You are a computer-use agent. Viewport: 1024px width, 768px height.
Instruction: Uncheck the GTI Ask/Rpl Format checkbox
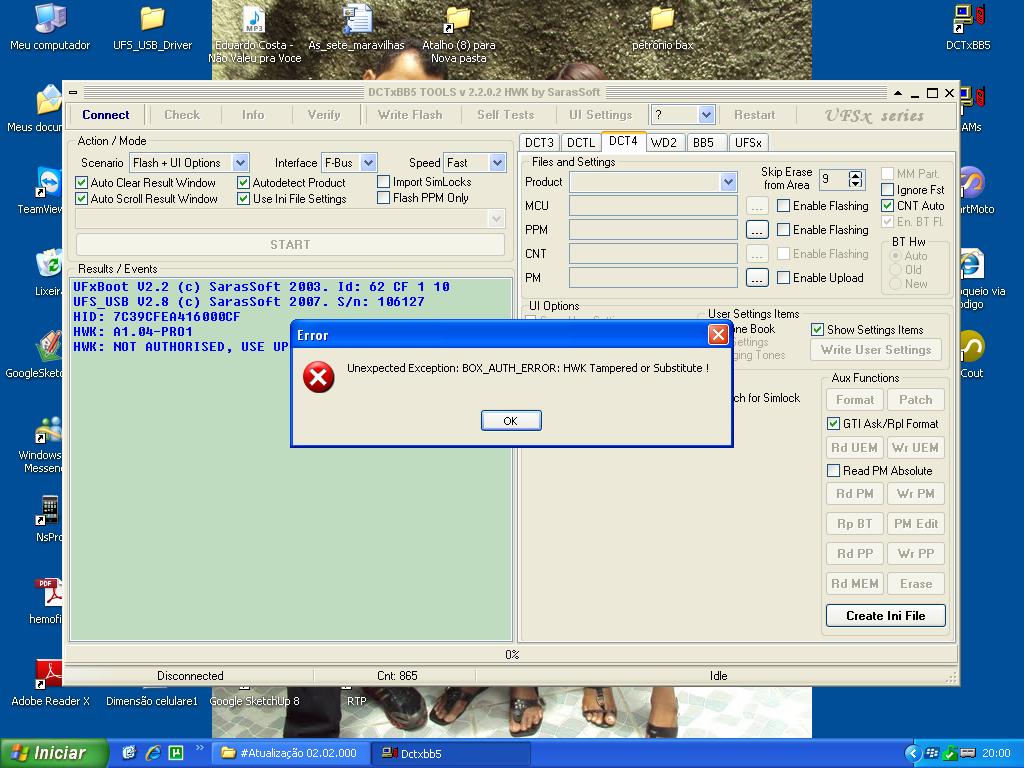tap(833, 424)
